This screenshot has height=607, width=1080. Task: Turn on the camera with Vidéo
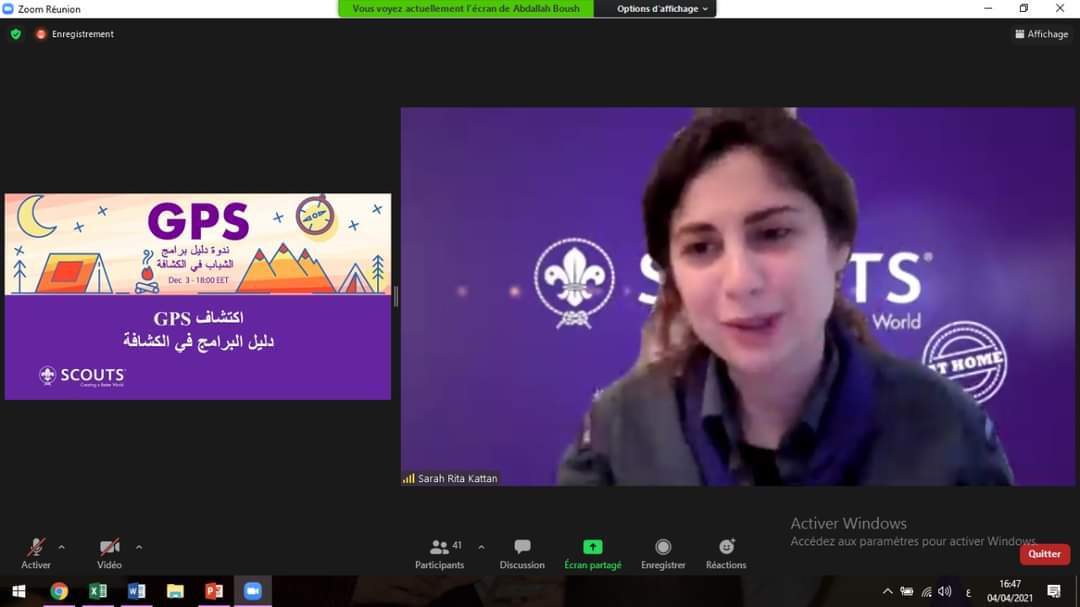tap(109, 548)
